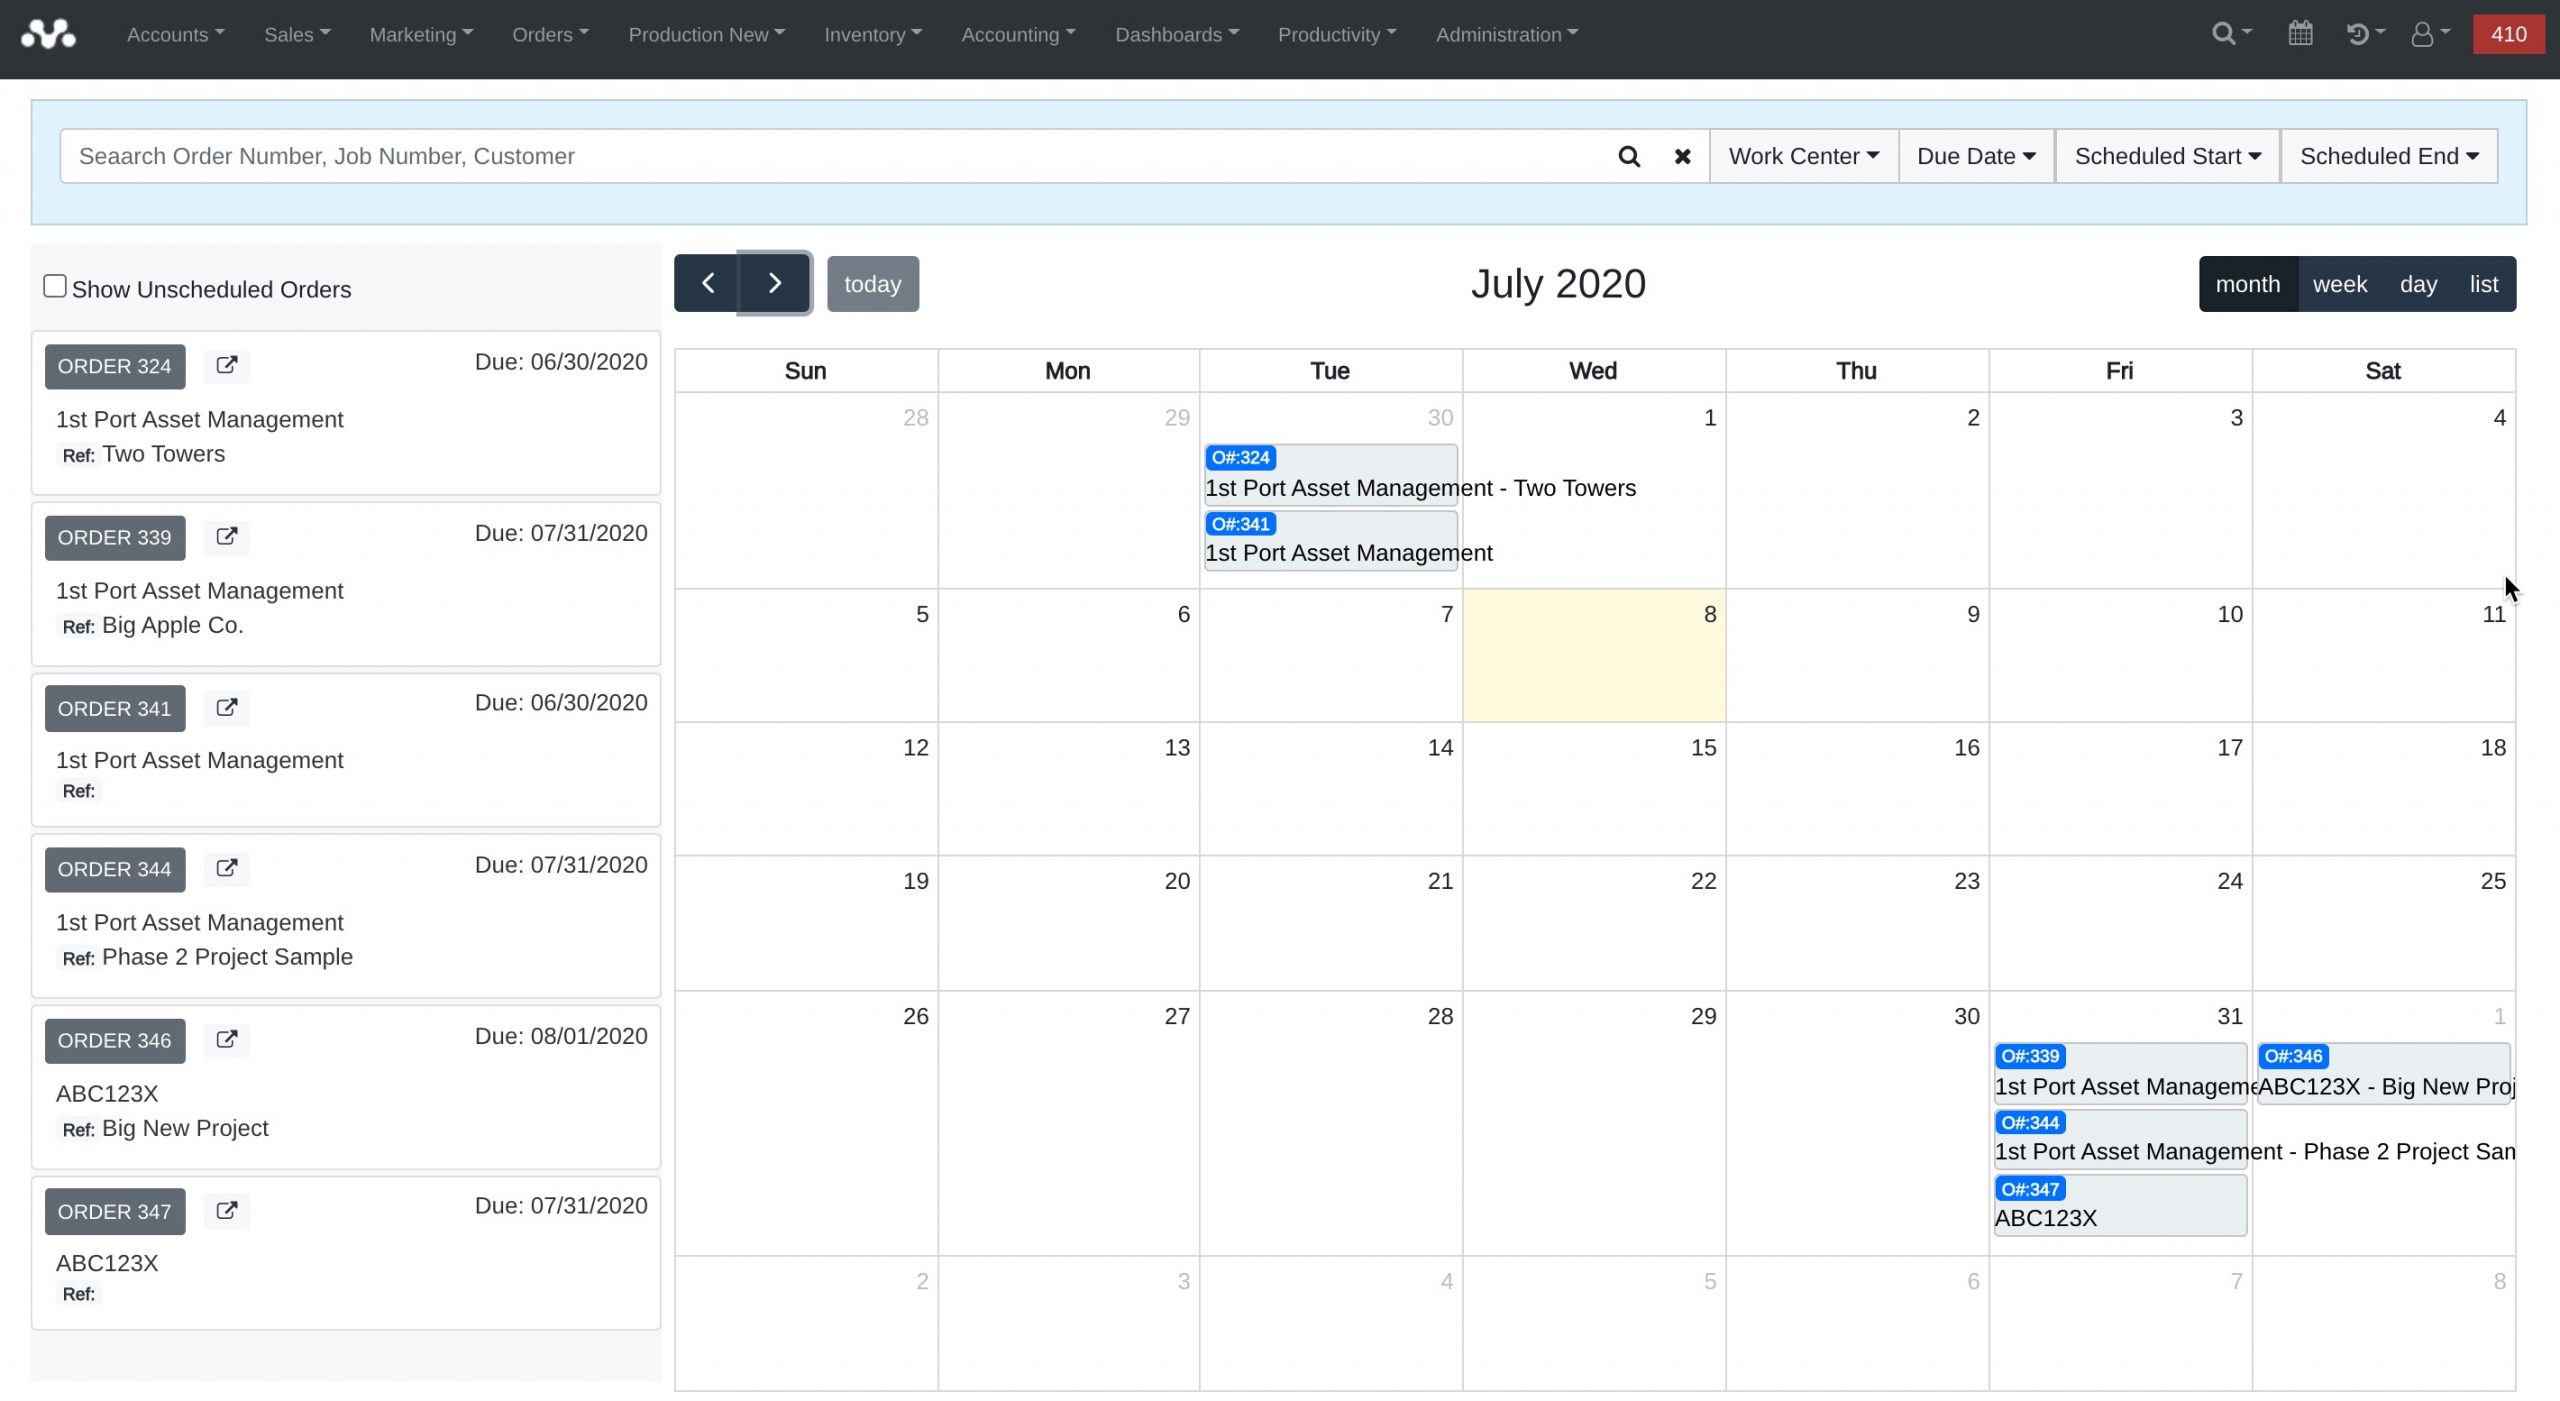
Task: Switch calendar to day view
Action: (x=2418, y=284)
